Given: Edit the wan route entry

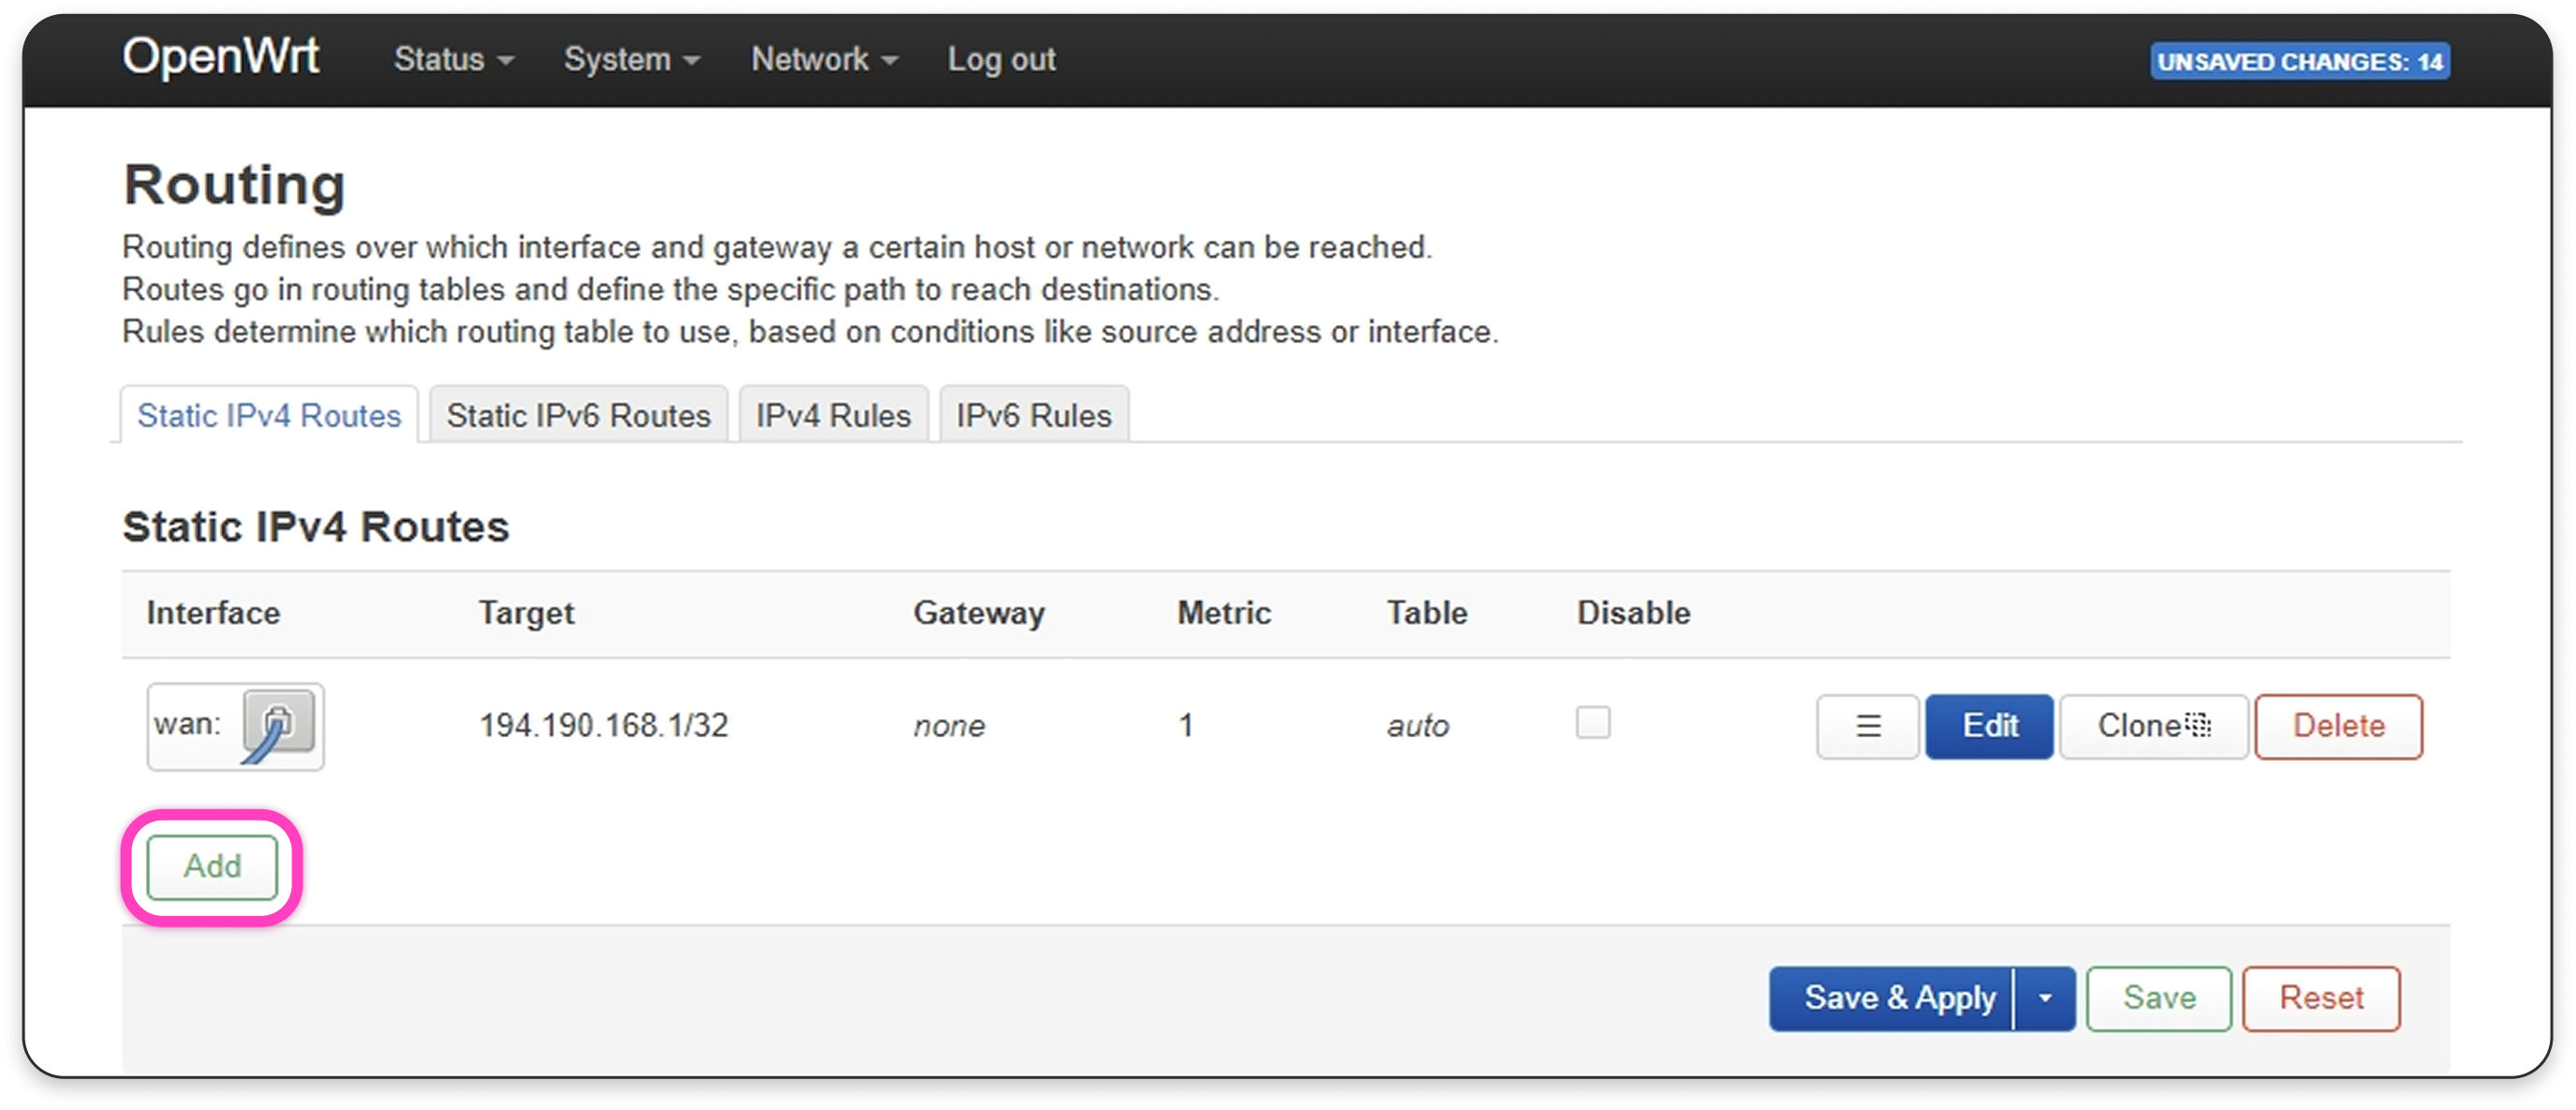Looking at the screenshot, I should point(1989,726).
